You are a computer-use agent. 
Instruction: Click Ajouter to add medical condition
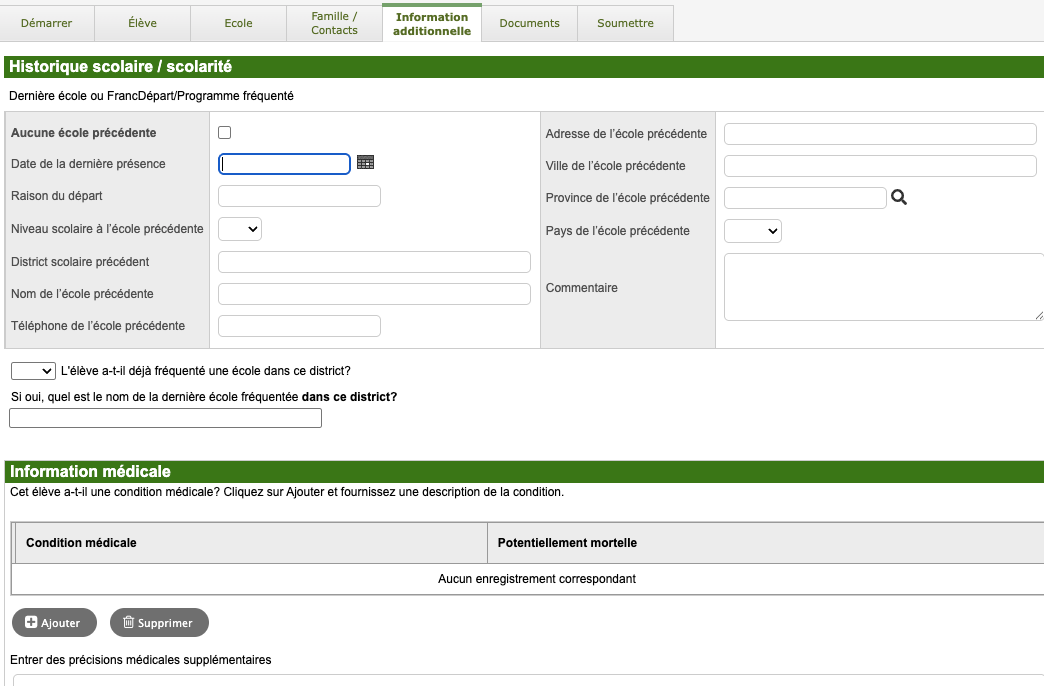coord(53,623)
